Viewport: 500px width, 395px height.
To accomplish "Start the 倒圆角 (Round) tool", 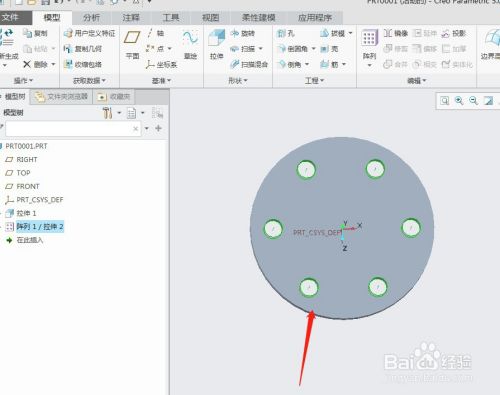I will tap(293, 49).
